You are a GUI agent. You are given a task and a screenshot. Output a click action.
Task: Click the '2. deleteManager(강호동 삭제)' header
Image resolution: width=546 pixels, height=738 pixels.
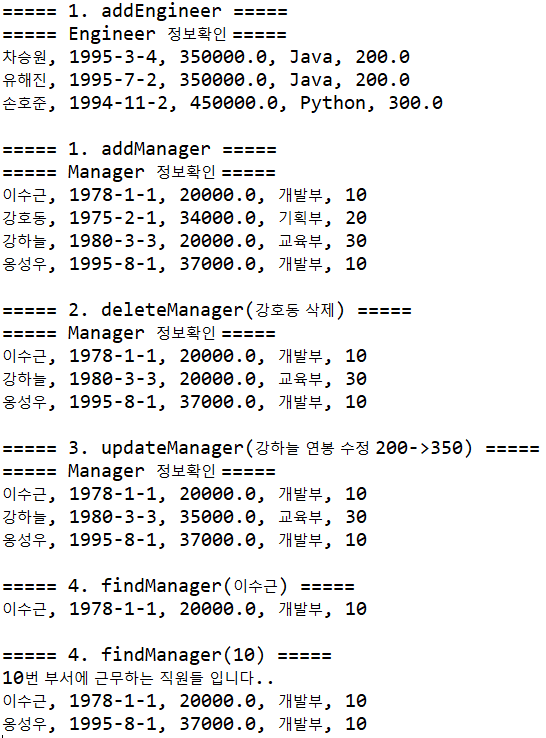click(207, 310)
